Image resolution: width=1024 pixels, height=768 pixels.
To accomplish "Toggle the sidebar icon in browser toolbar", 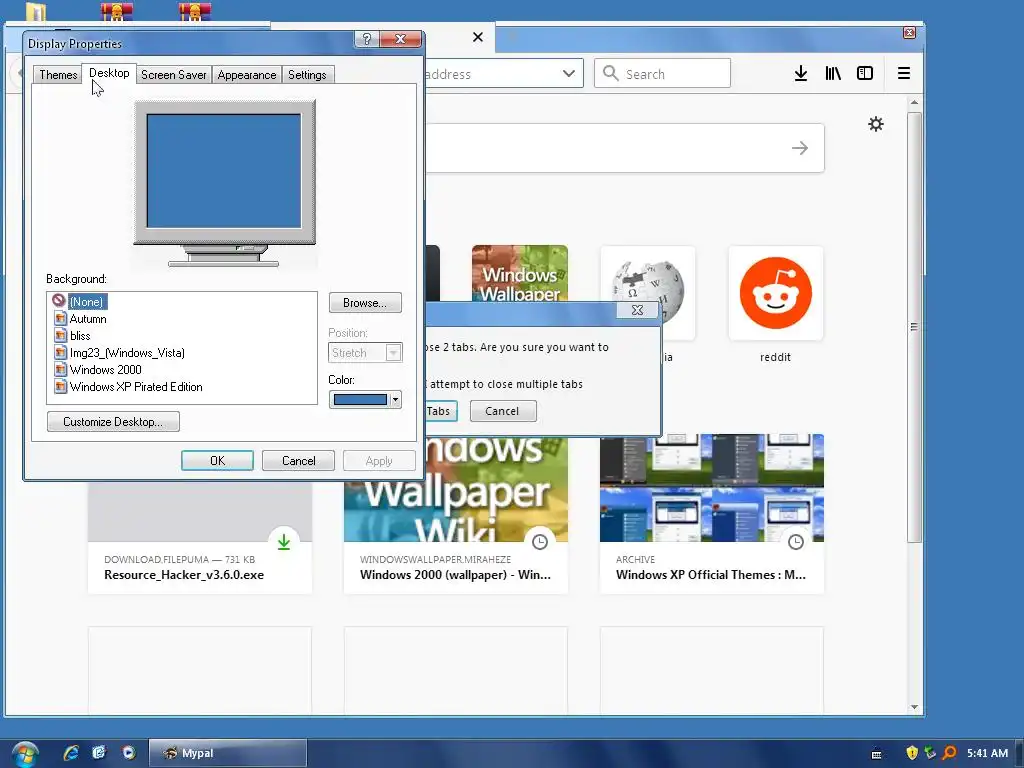I will click(x=865, y=73).
